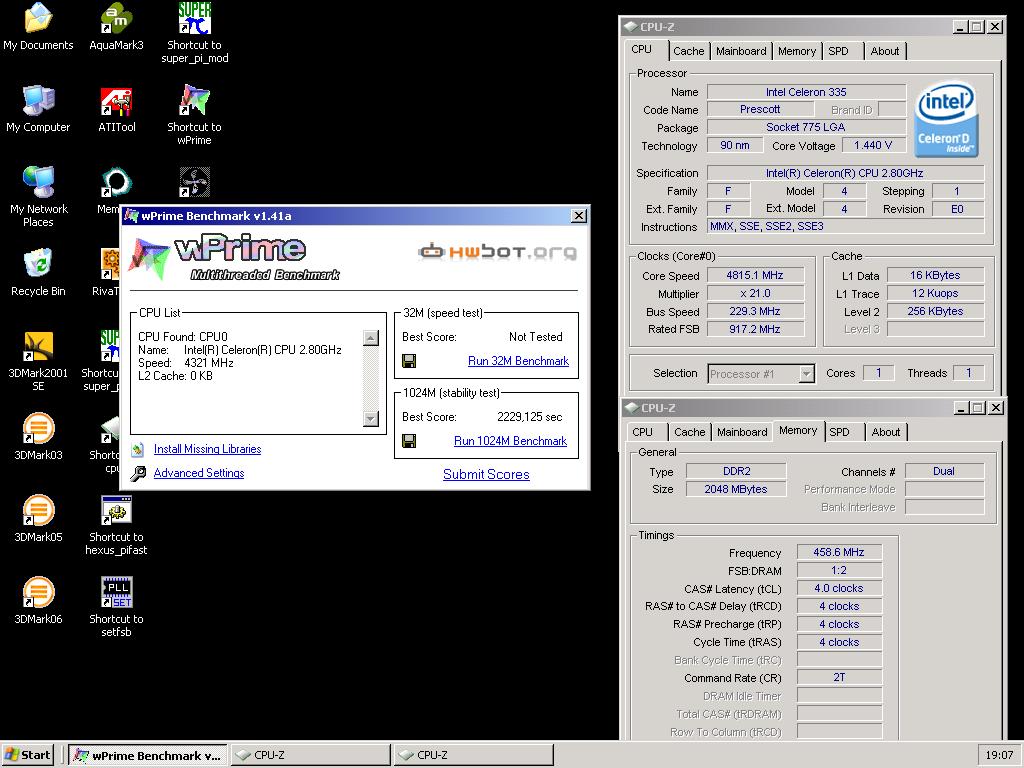Click the fan icon on the desktop
This screenshot has height=768, width=1024.
195,182
